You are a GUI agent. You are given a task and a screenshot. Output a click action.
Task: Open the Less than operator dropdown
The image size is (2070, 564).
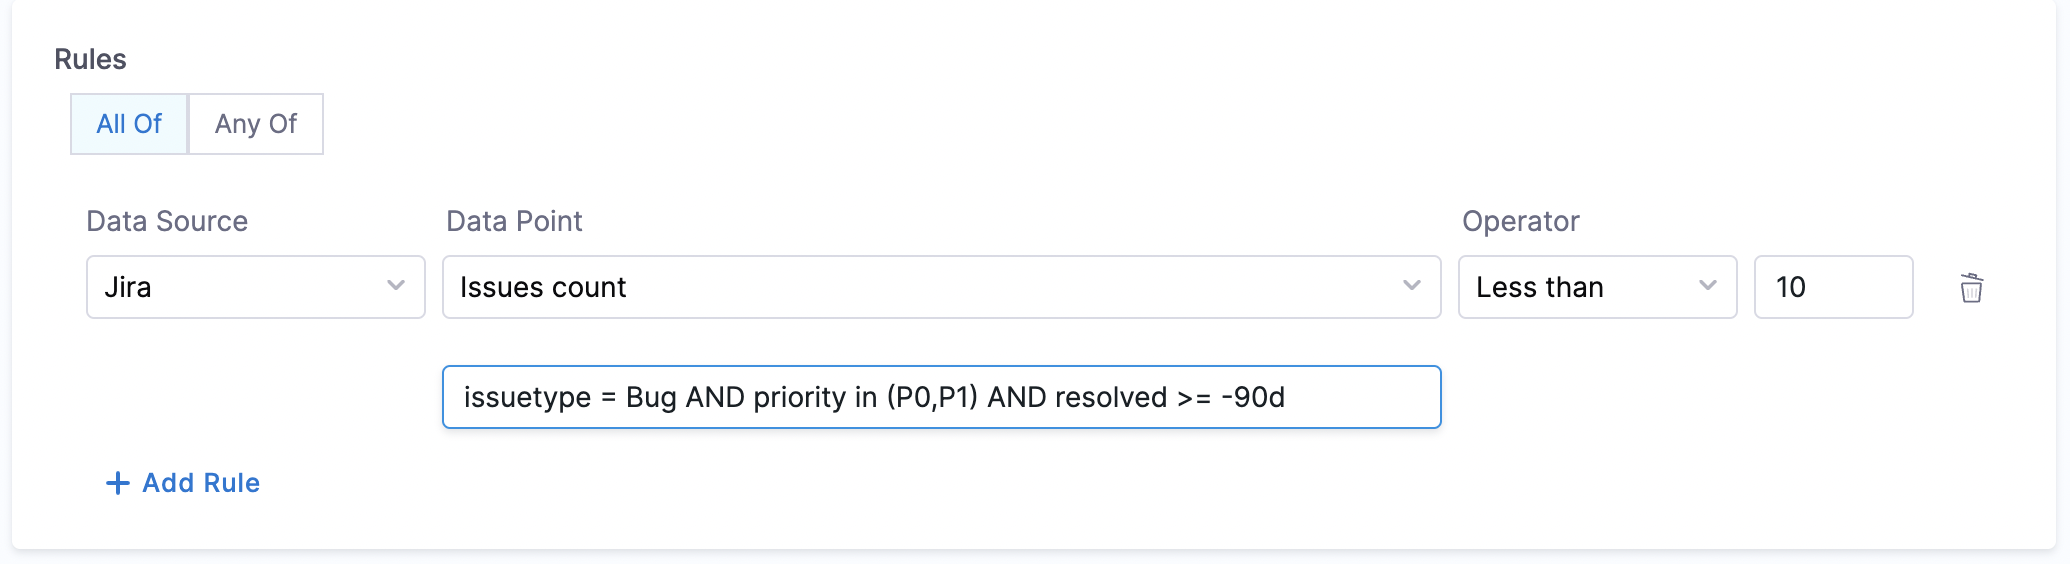[x=1596, y=287]
